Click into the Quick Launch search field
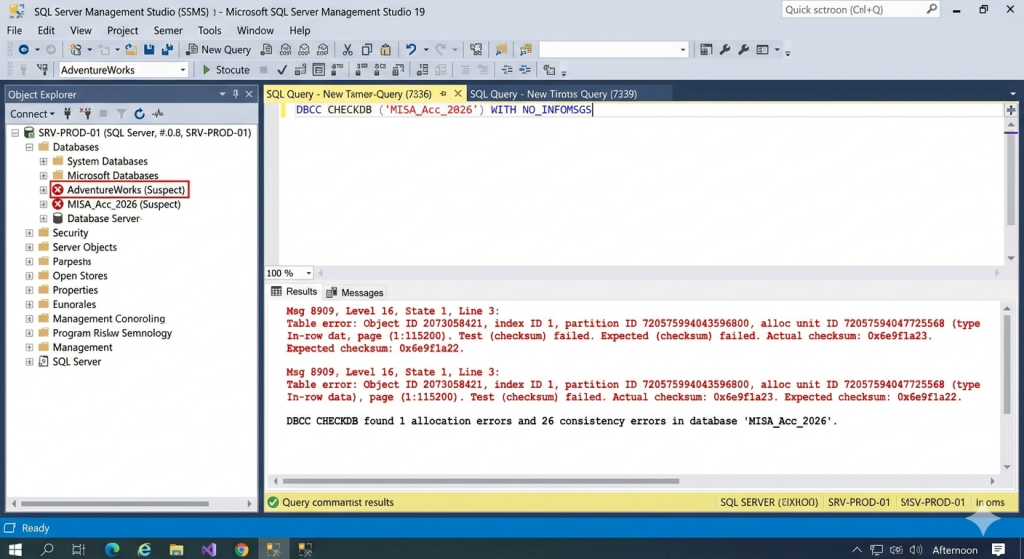The width and height of the screenshot is (1024, 559). (x=853, y=9)
